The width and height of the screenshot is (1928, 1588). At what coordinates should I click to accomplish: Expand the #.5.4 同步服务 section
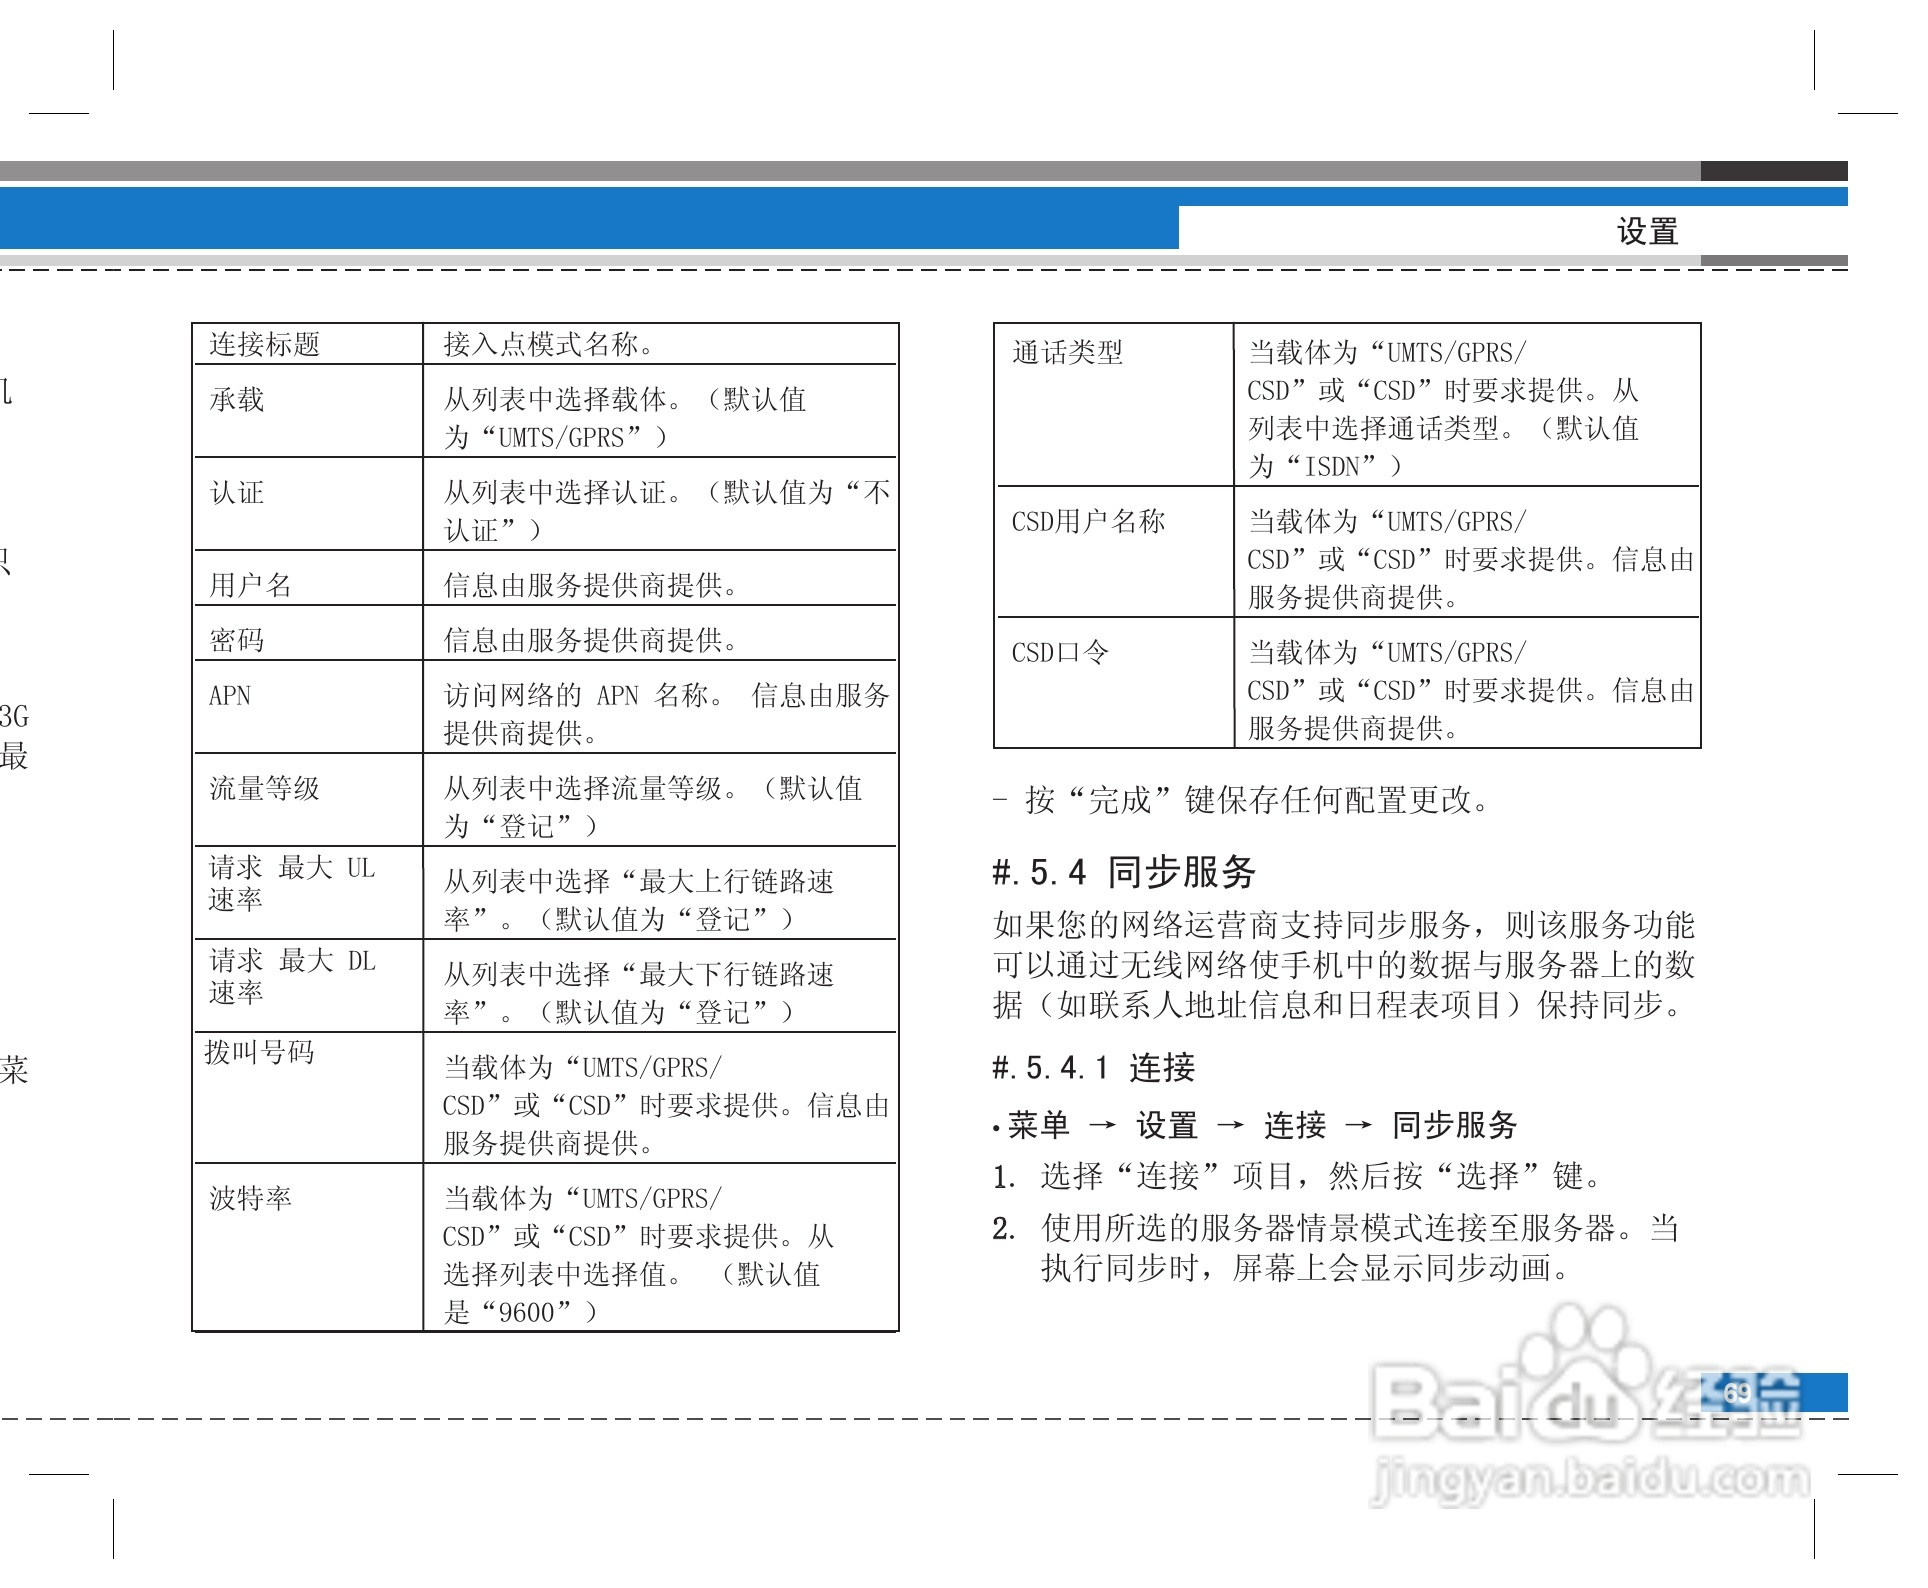1125,872
